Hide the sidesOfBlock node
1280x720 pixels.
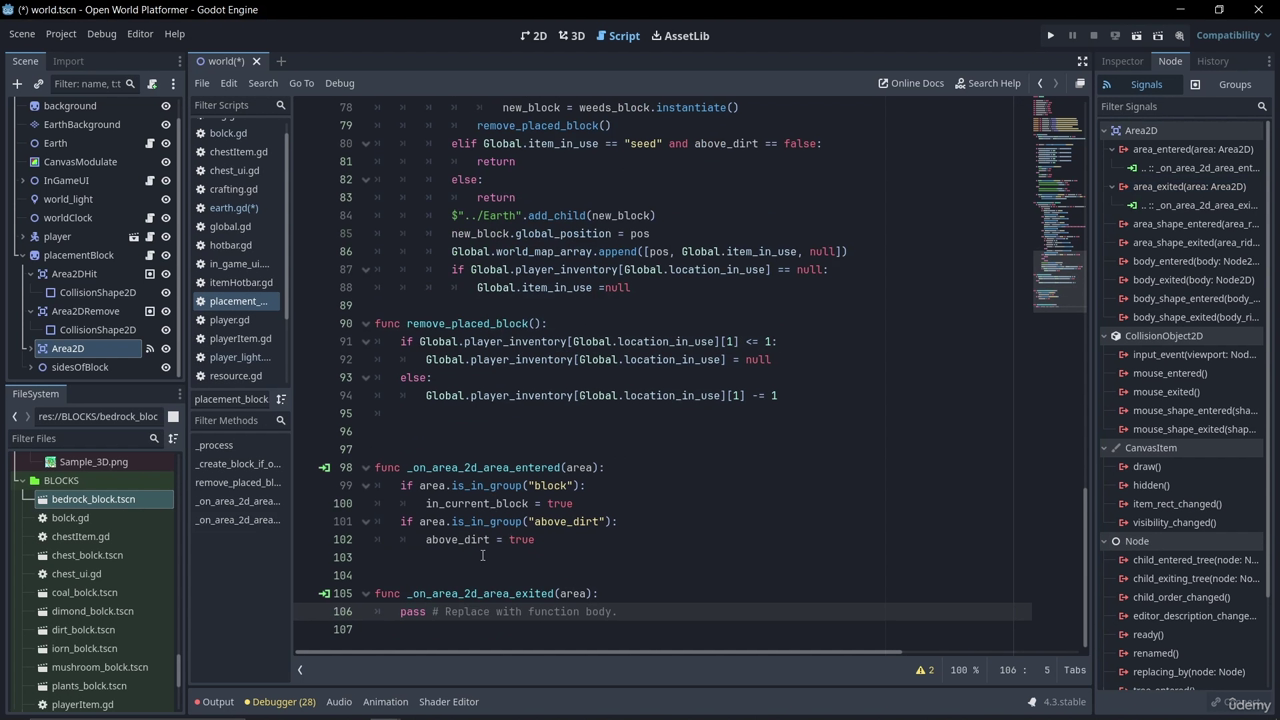(x=166, y=367)
